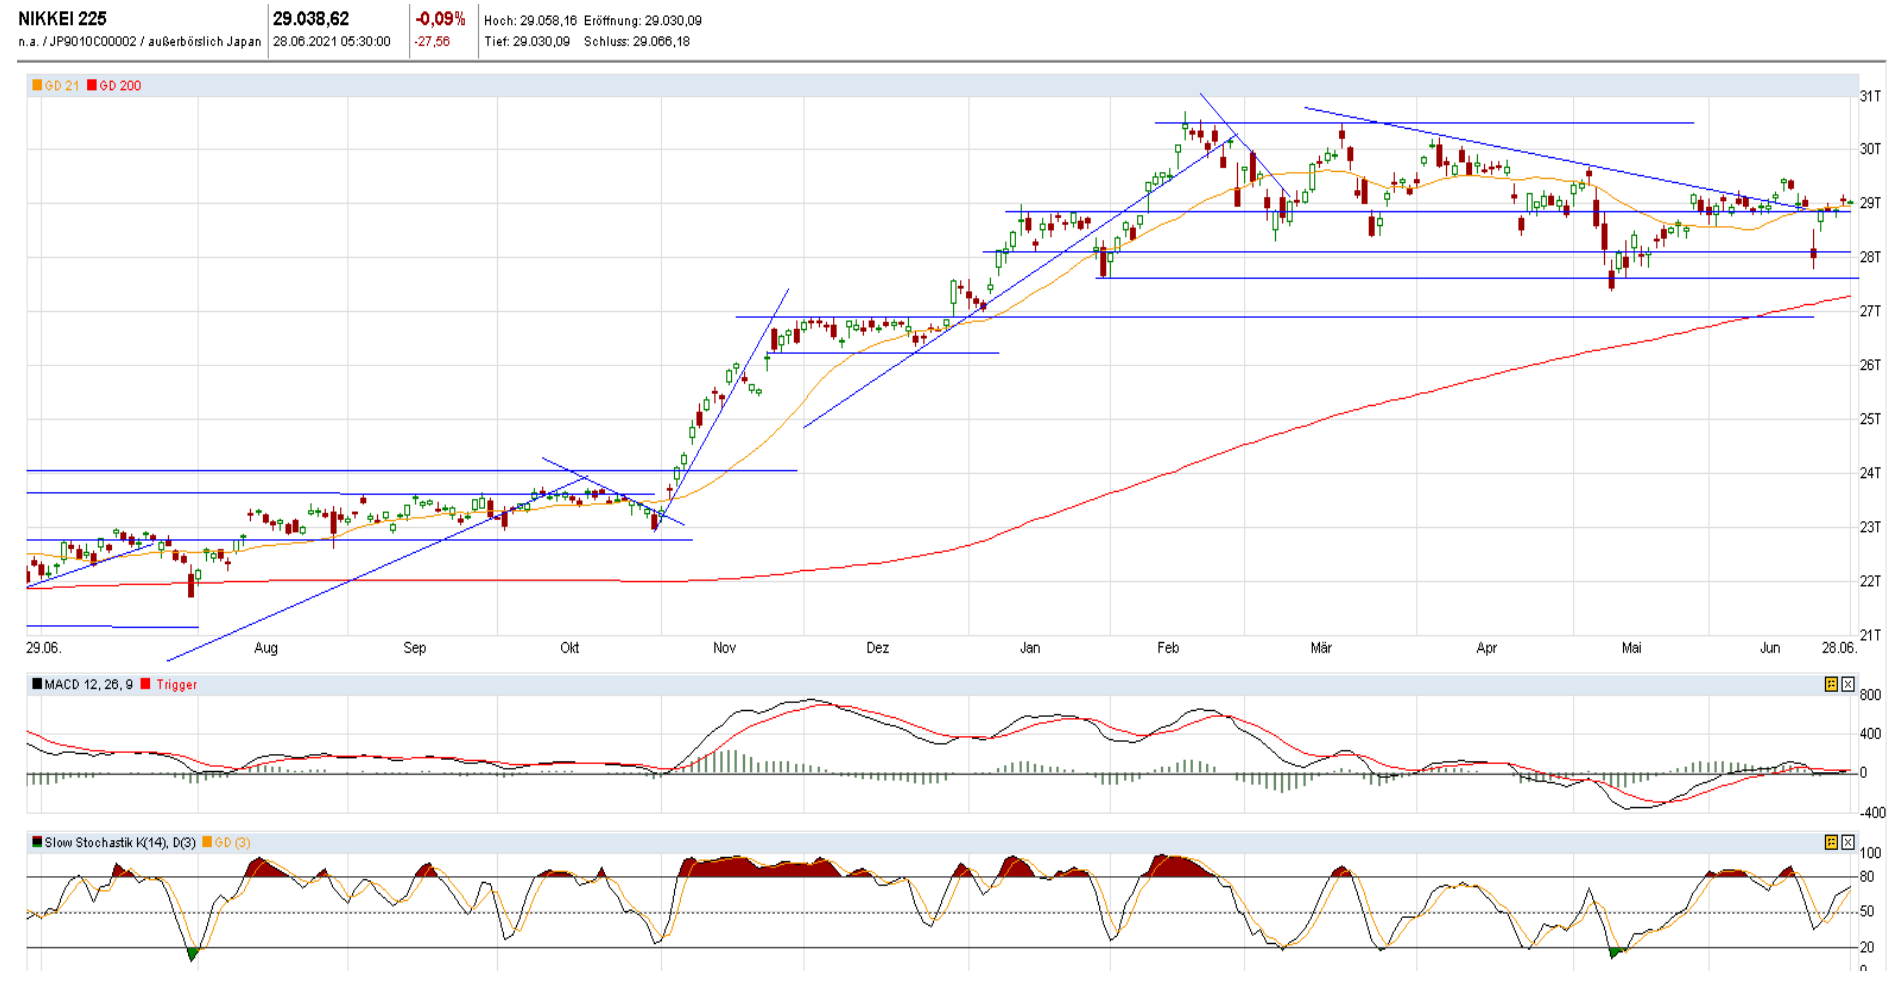Click the Nov month label

click(x=725, y=648)
